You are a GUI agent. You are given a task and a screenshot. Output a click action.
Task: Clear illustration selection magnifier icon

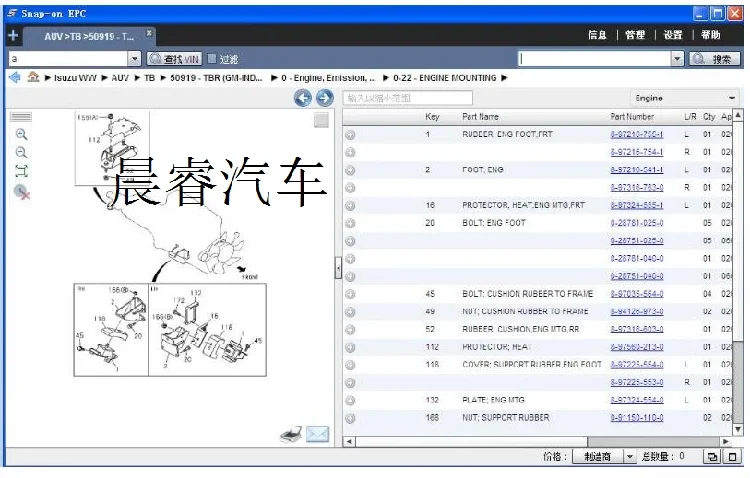(22, 191)
